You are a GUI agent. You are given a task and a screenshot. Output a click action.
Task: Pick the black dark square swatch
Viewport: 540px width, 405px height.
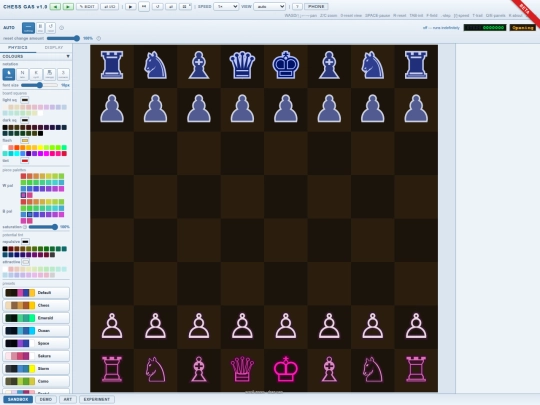point(5,127)
